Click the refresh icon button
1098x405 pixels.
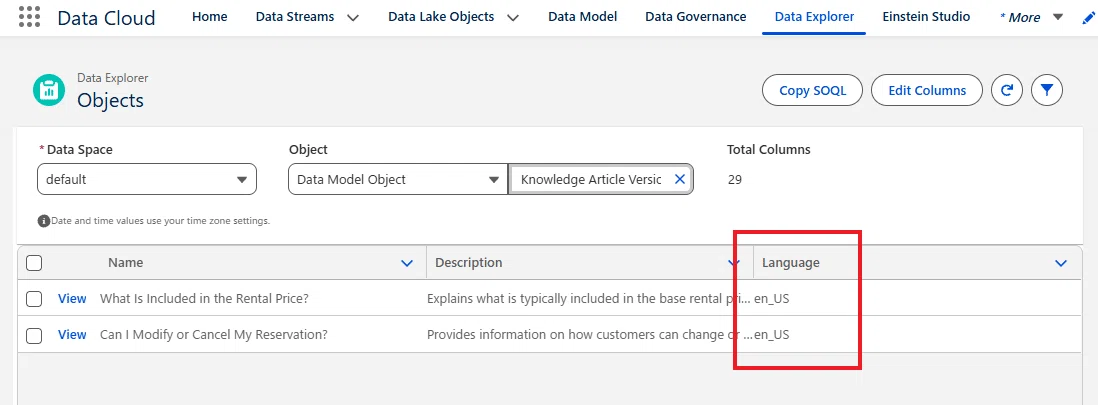(x=1007, y=90)
